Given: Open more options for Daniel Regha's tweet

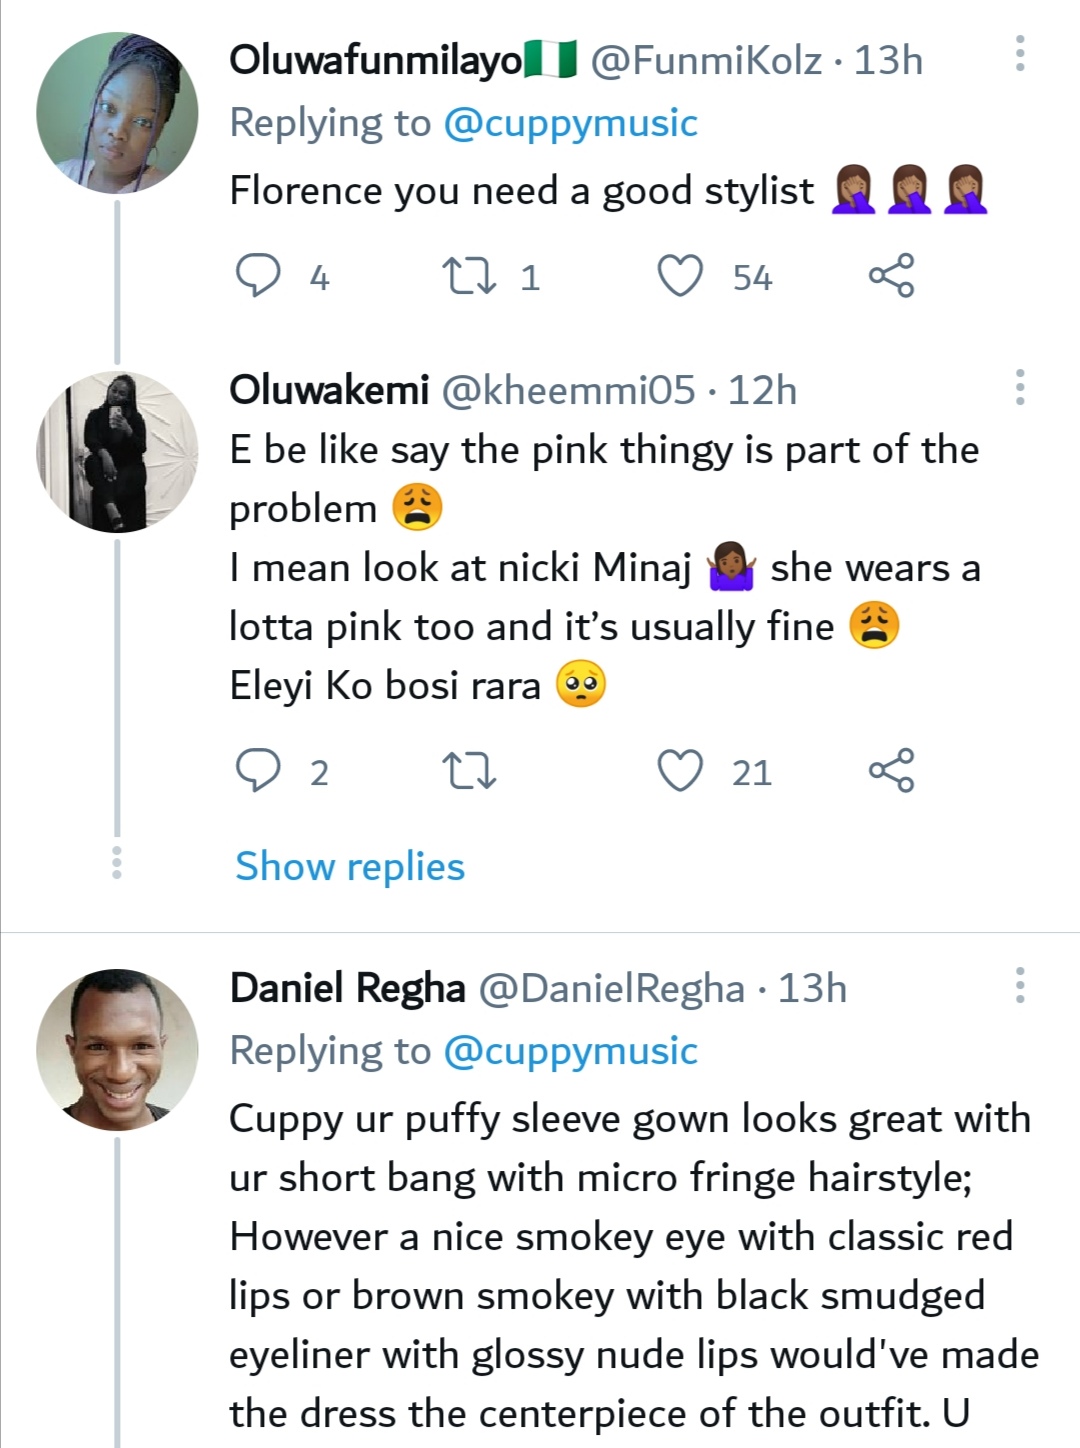Looking at the screenshot, I should pos(1019,985).
